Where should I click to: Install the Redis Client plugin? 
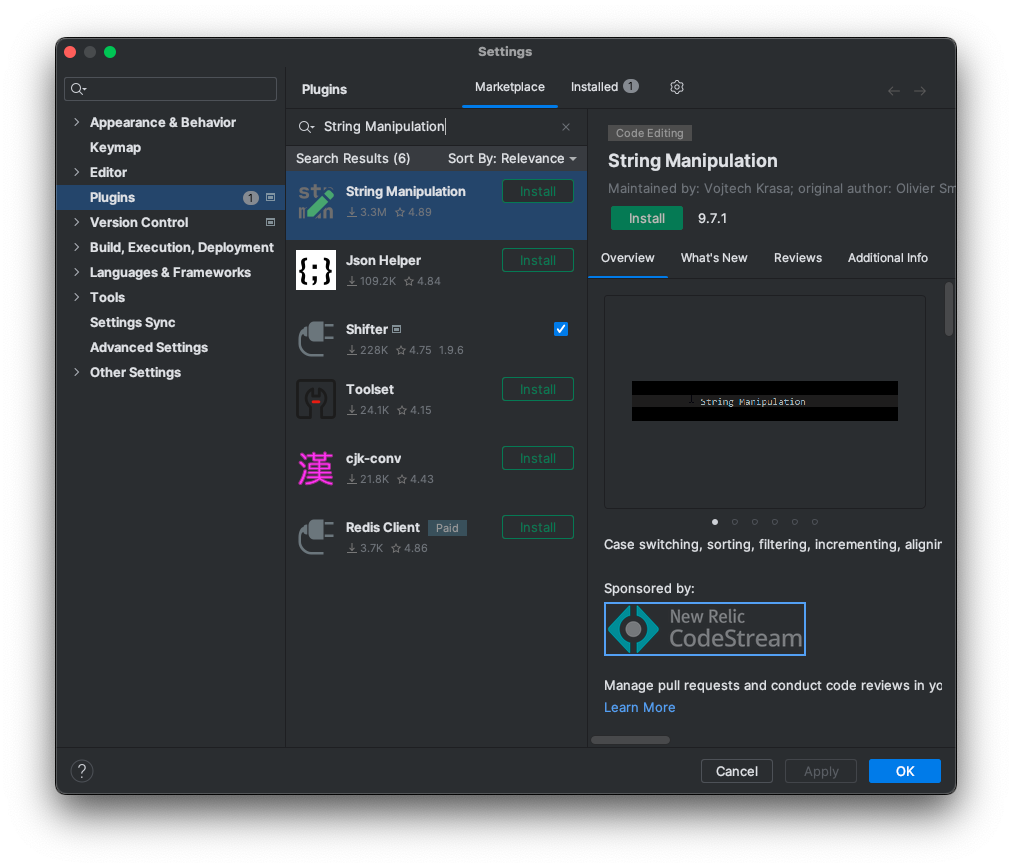click(538, 528)
